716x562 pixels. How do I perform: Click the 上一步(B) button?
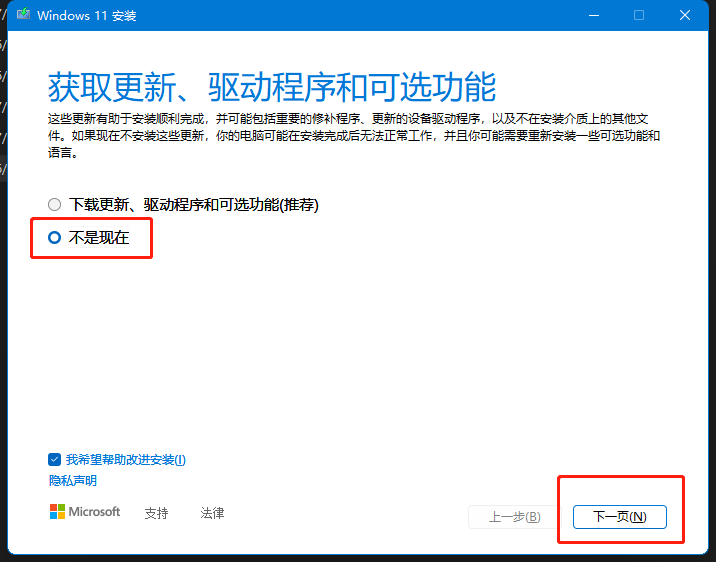(x=515, y=517)
